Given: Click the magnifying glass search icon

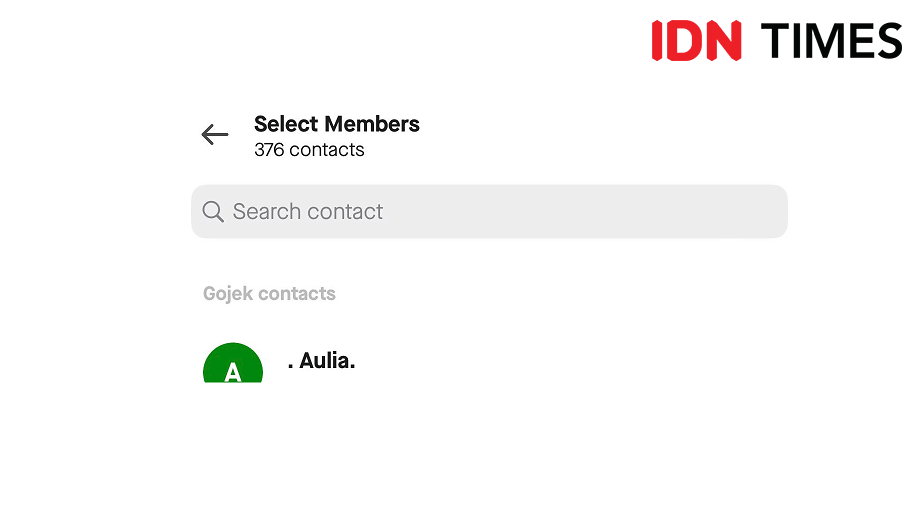Looking at the screenshot, I should [x=212, y=212].
